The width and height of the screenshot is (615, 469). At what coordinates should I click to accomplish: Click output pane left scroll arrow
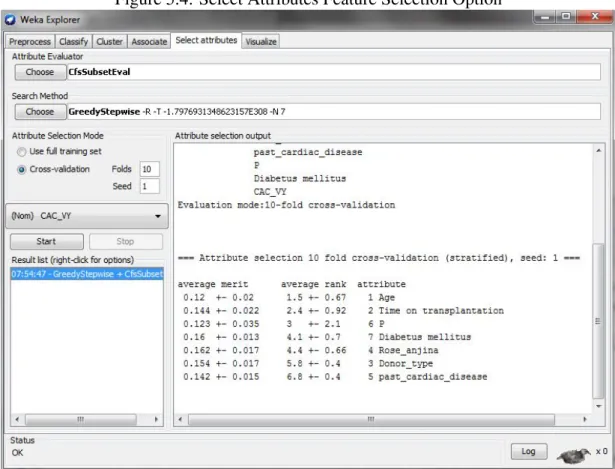pos(180,419)
